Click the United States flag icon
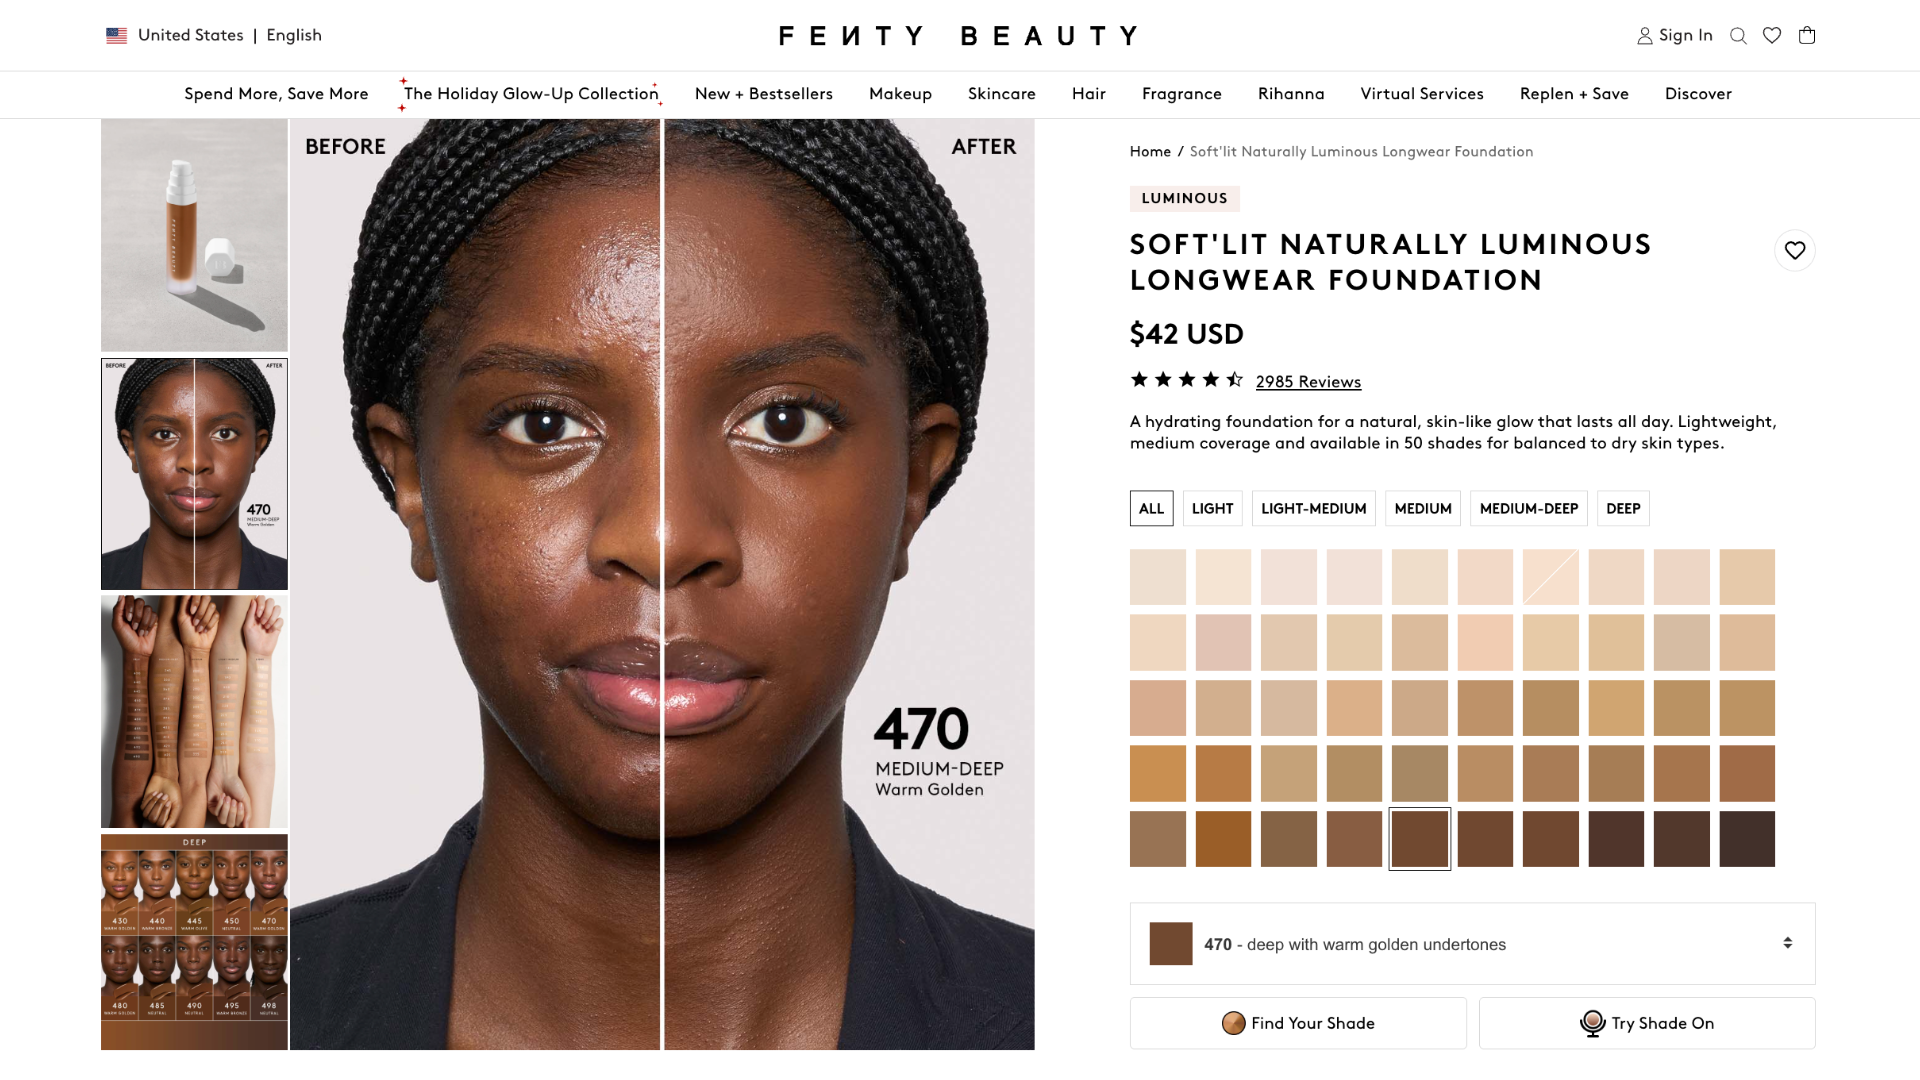 (x=117, y=36)
